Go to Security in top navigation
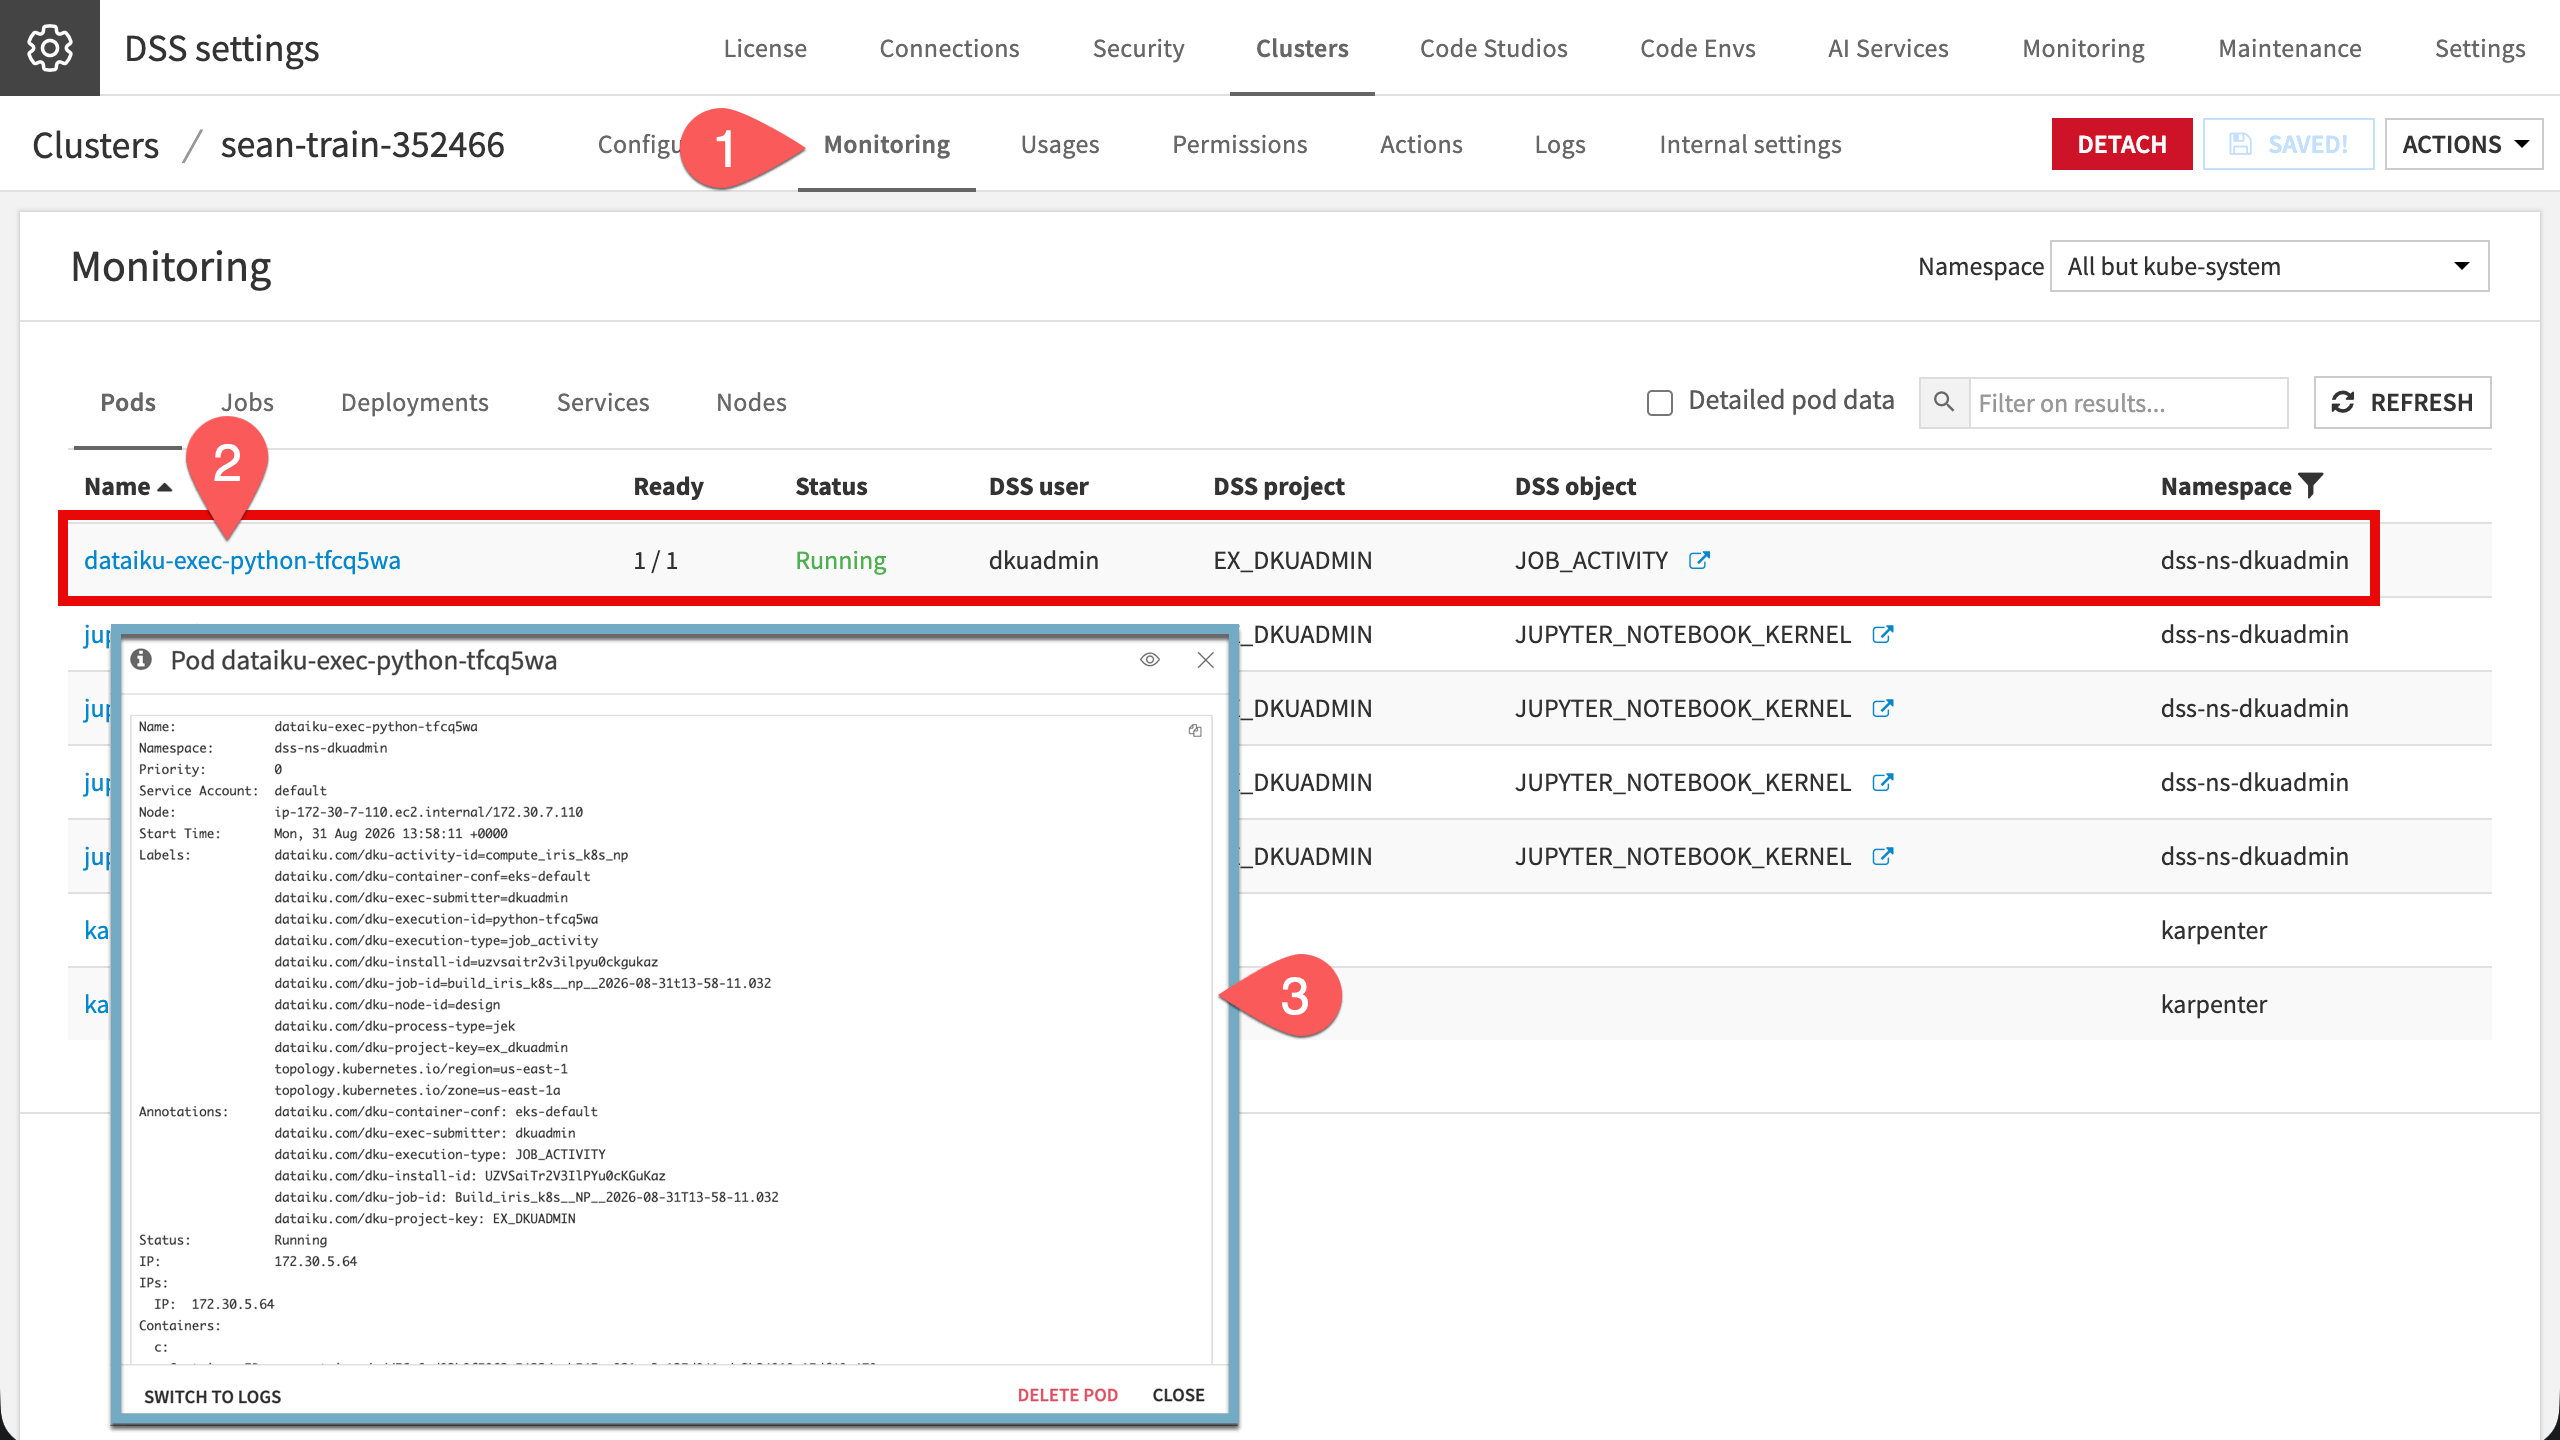Viewport: 2560px width, 1440px height. point(1138,48)
